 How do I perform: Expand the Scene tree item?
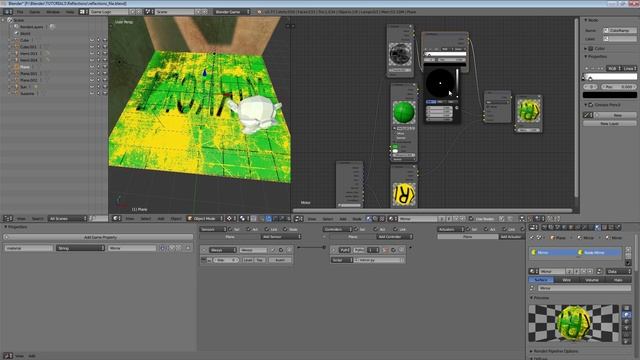(x=4, y=20)
